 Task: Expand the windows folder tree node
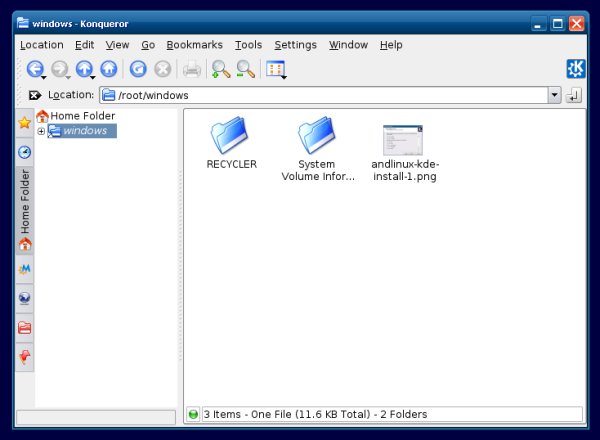click(41, 131)
